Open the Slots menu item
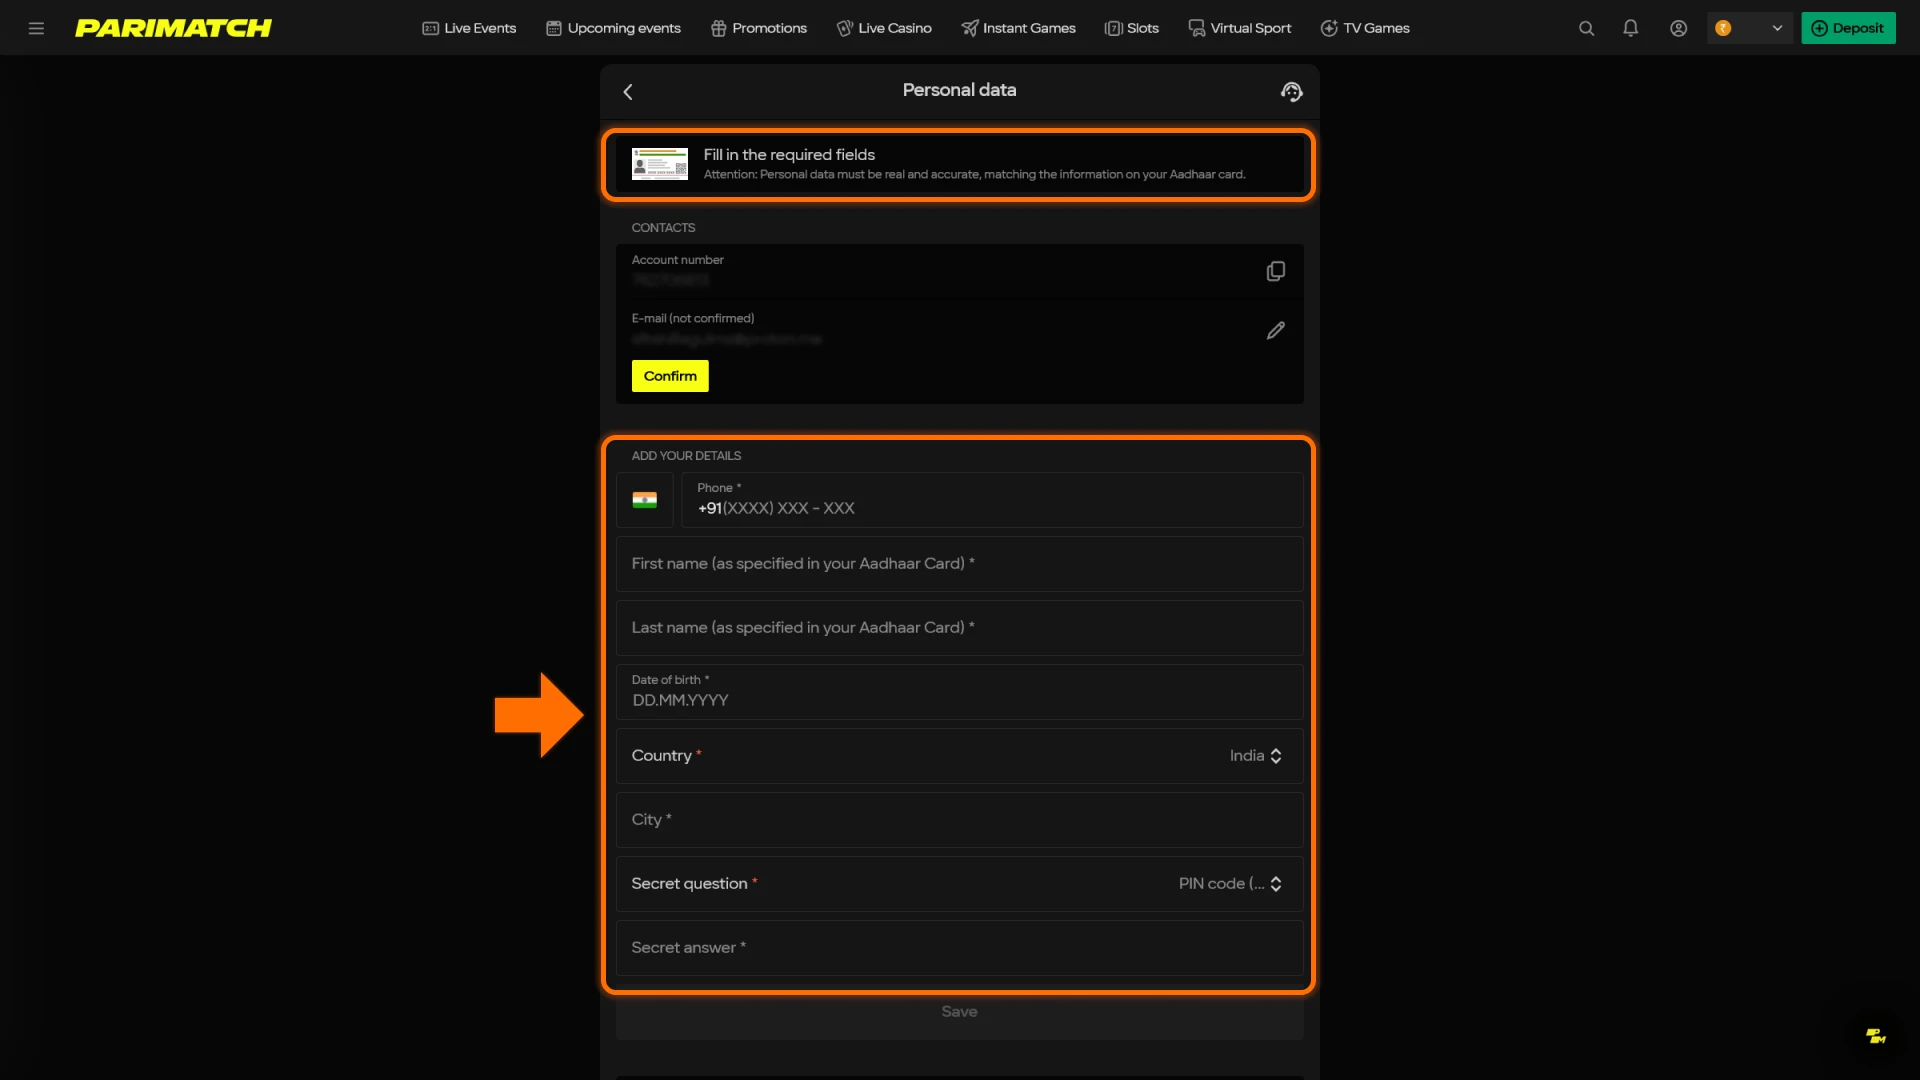Viewport: 1920px width, 1080px height. tap(1132, 28)
